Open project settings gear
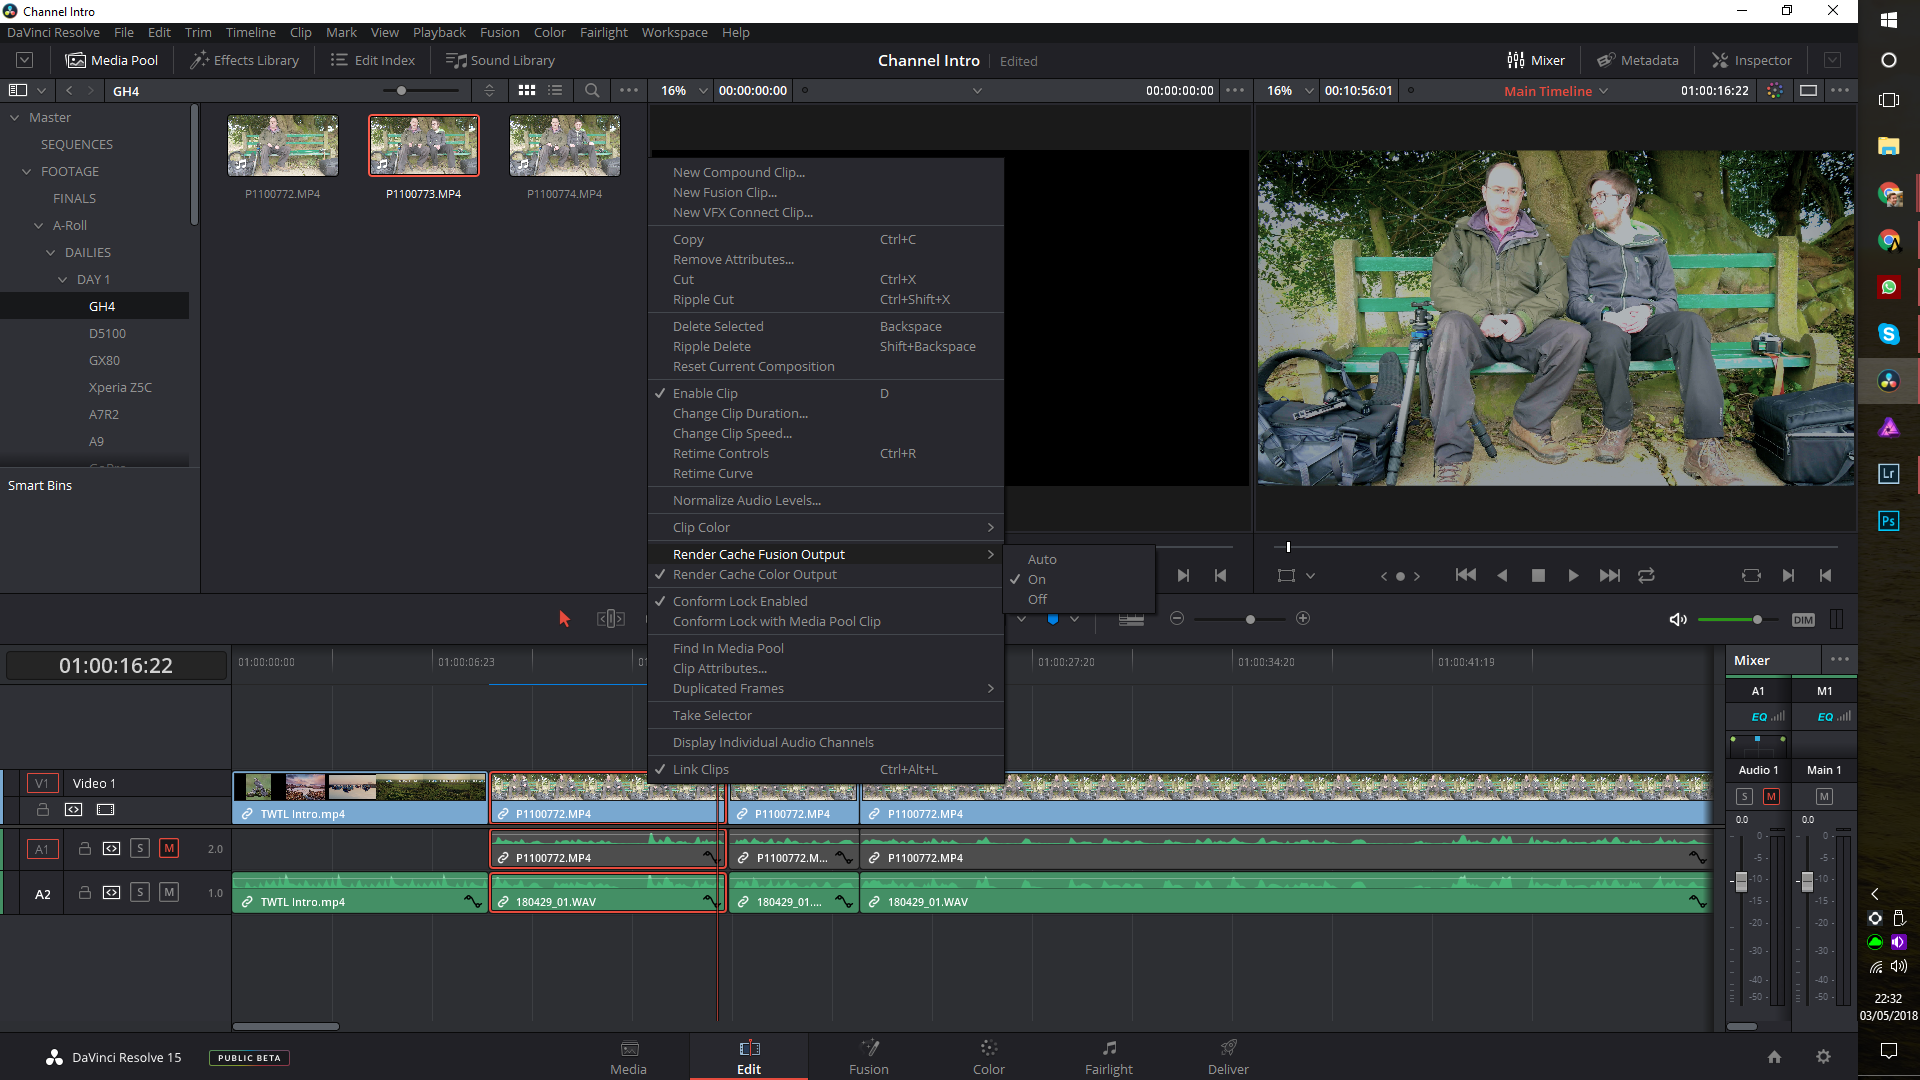Screen dimensions: 1920x1080 (1823, 1056)
